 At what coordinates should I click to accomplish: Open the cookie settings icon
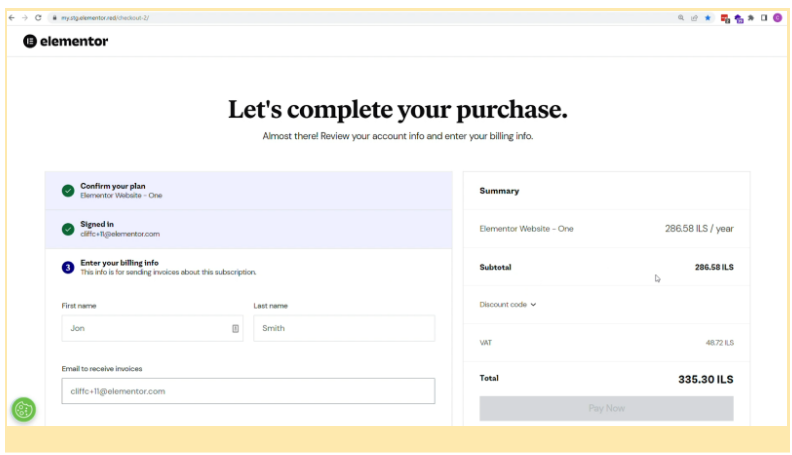tap(24, 410)
